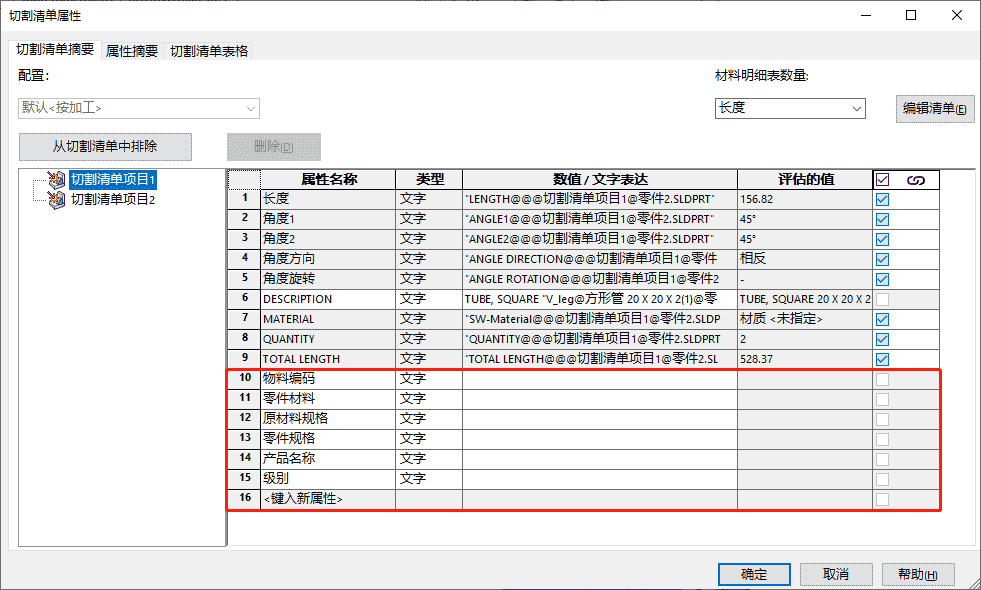Click the evaluated value 528.37
This screenshot has width=981, height=590.
(x=805, y=359)
